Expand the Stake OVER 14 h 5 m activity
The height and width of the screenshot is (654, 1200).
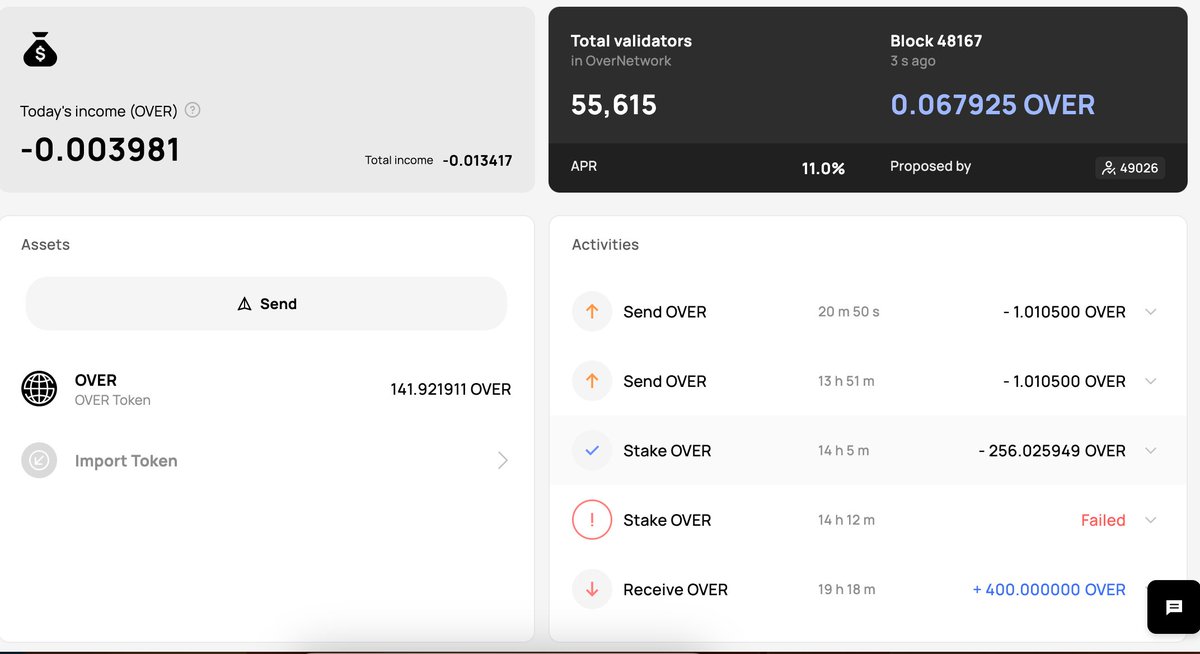tap(1150, 451)
